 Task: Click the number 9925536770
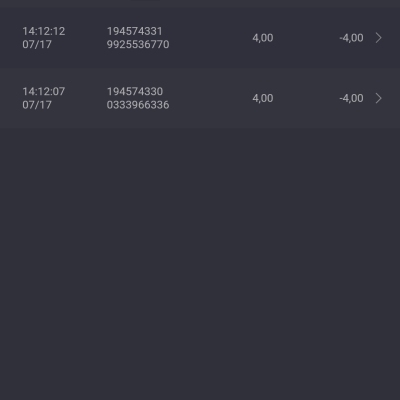[x=138, y=44]
